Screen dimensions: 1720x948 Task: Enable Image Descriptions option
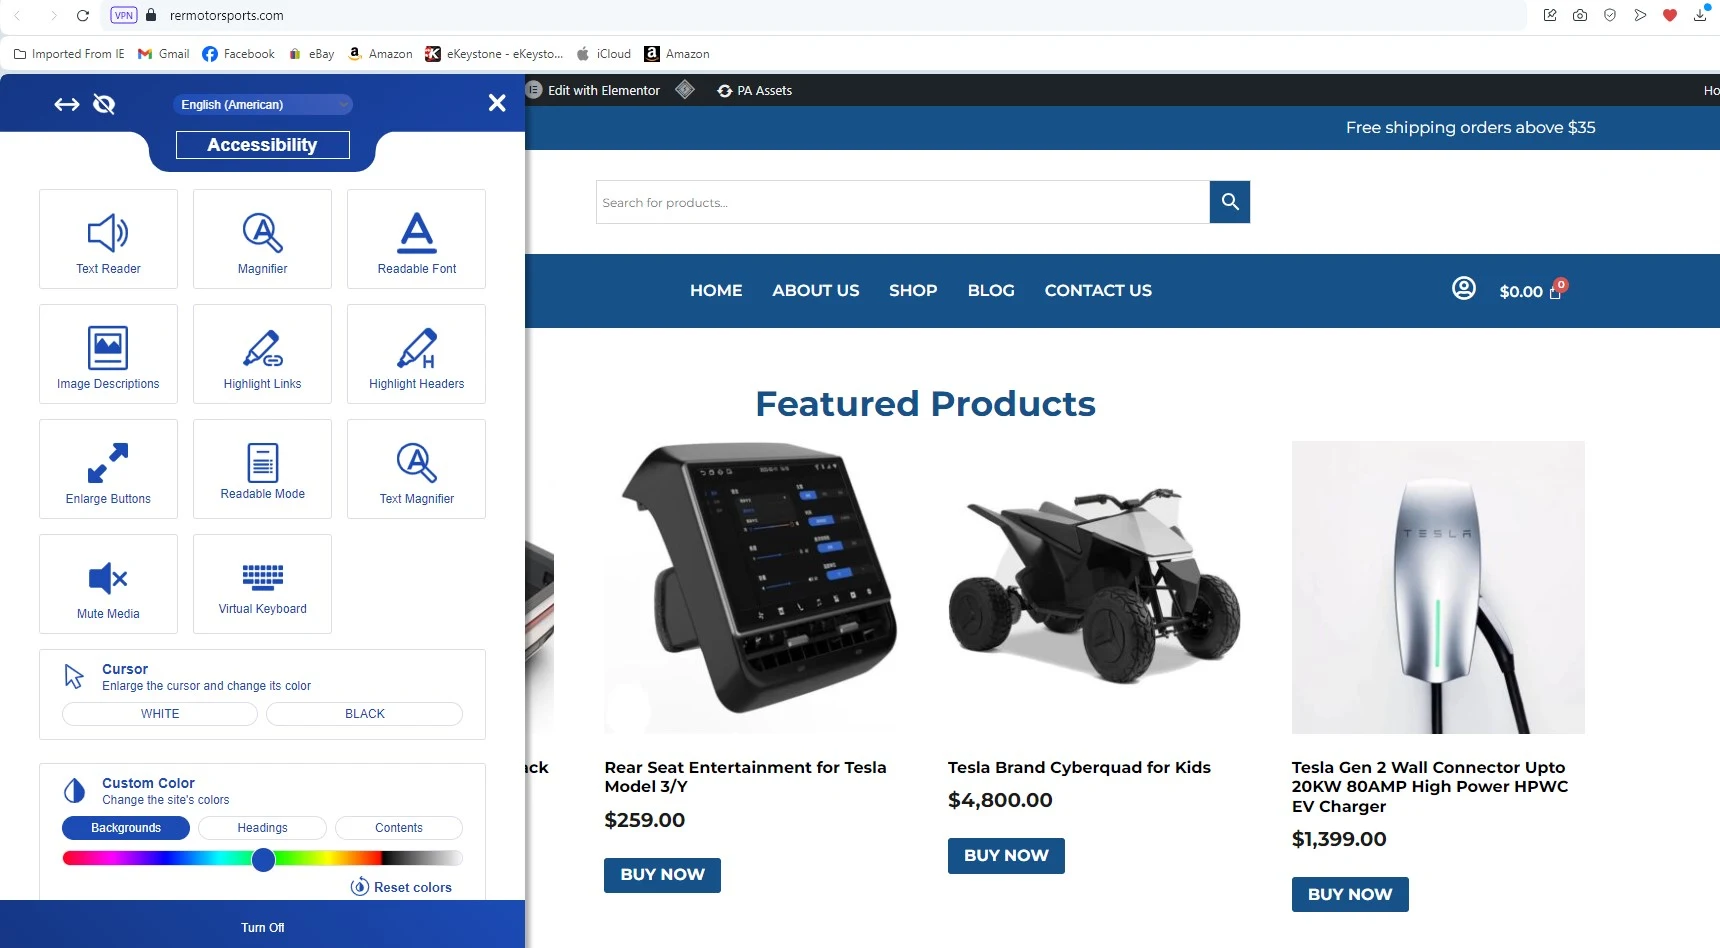click(108, 354)
